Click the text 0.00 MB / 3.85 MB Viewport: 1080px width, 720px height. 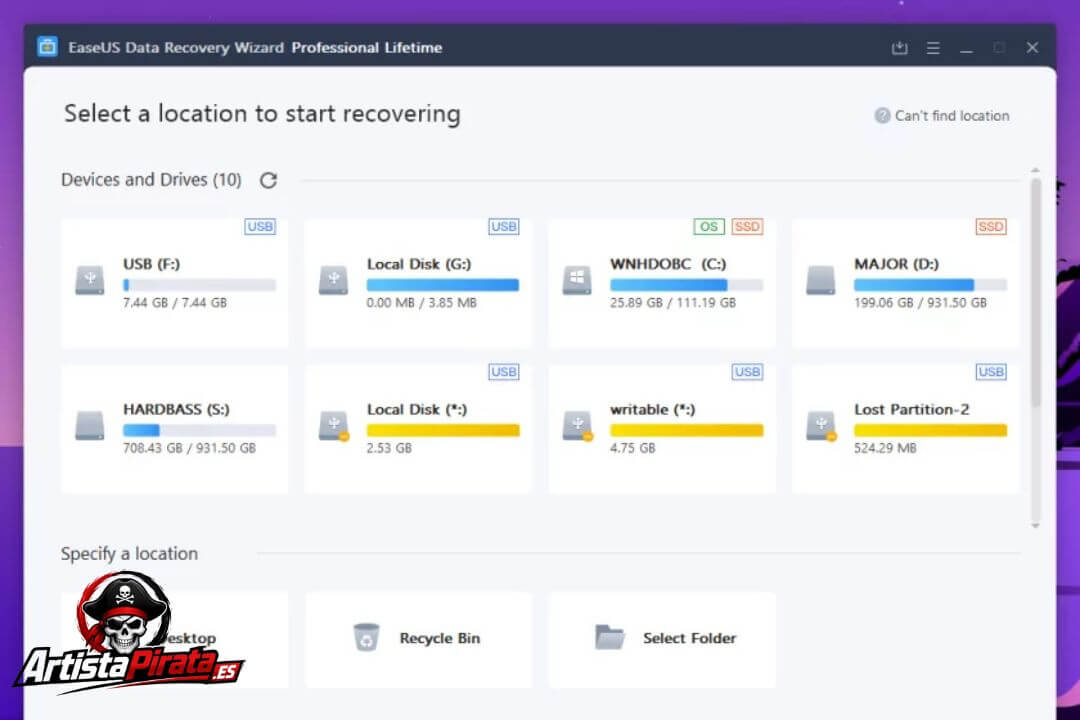pyautogui.click(x=422, y=302)
